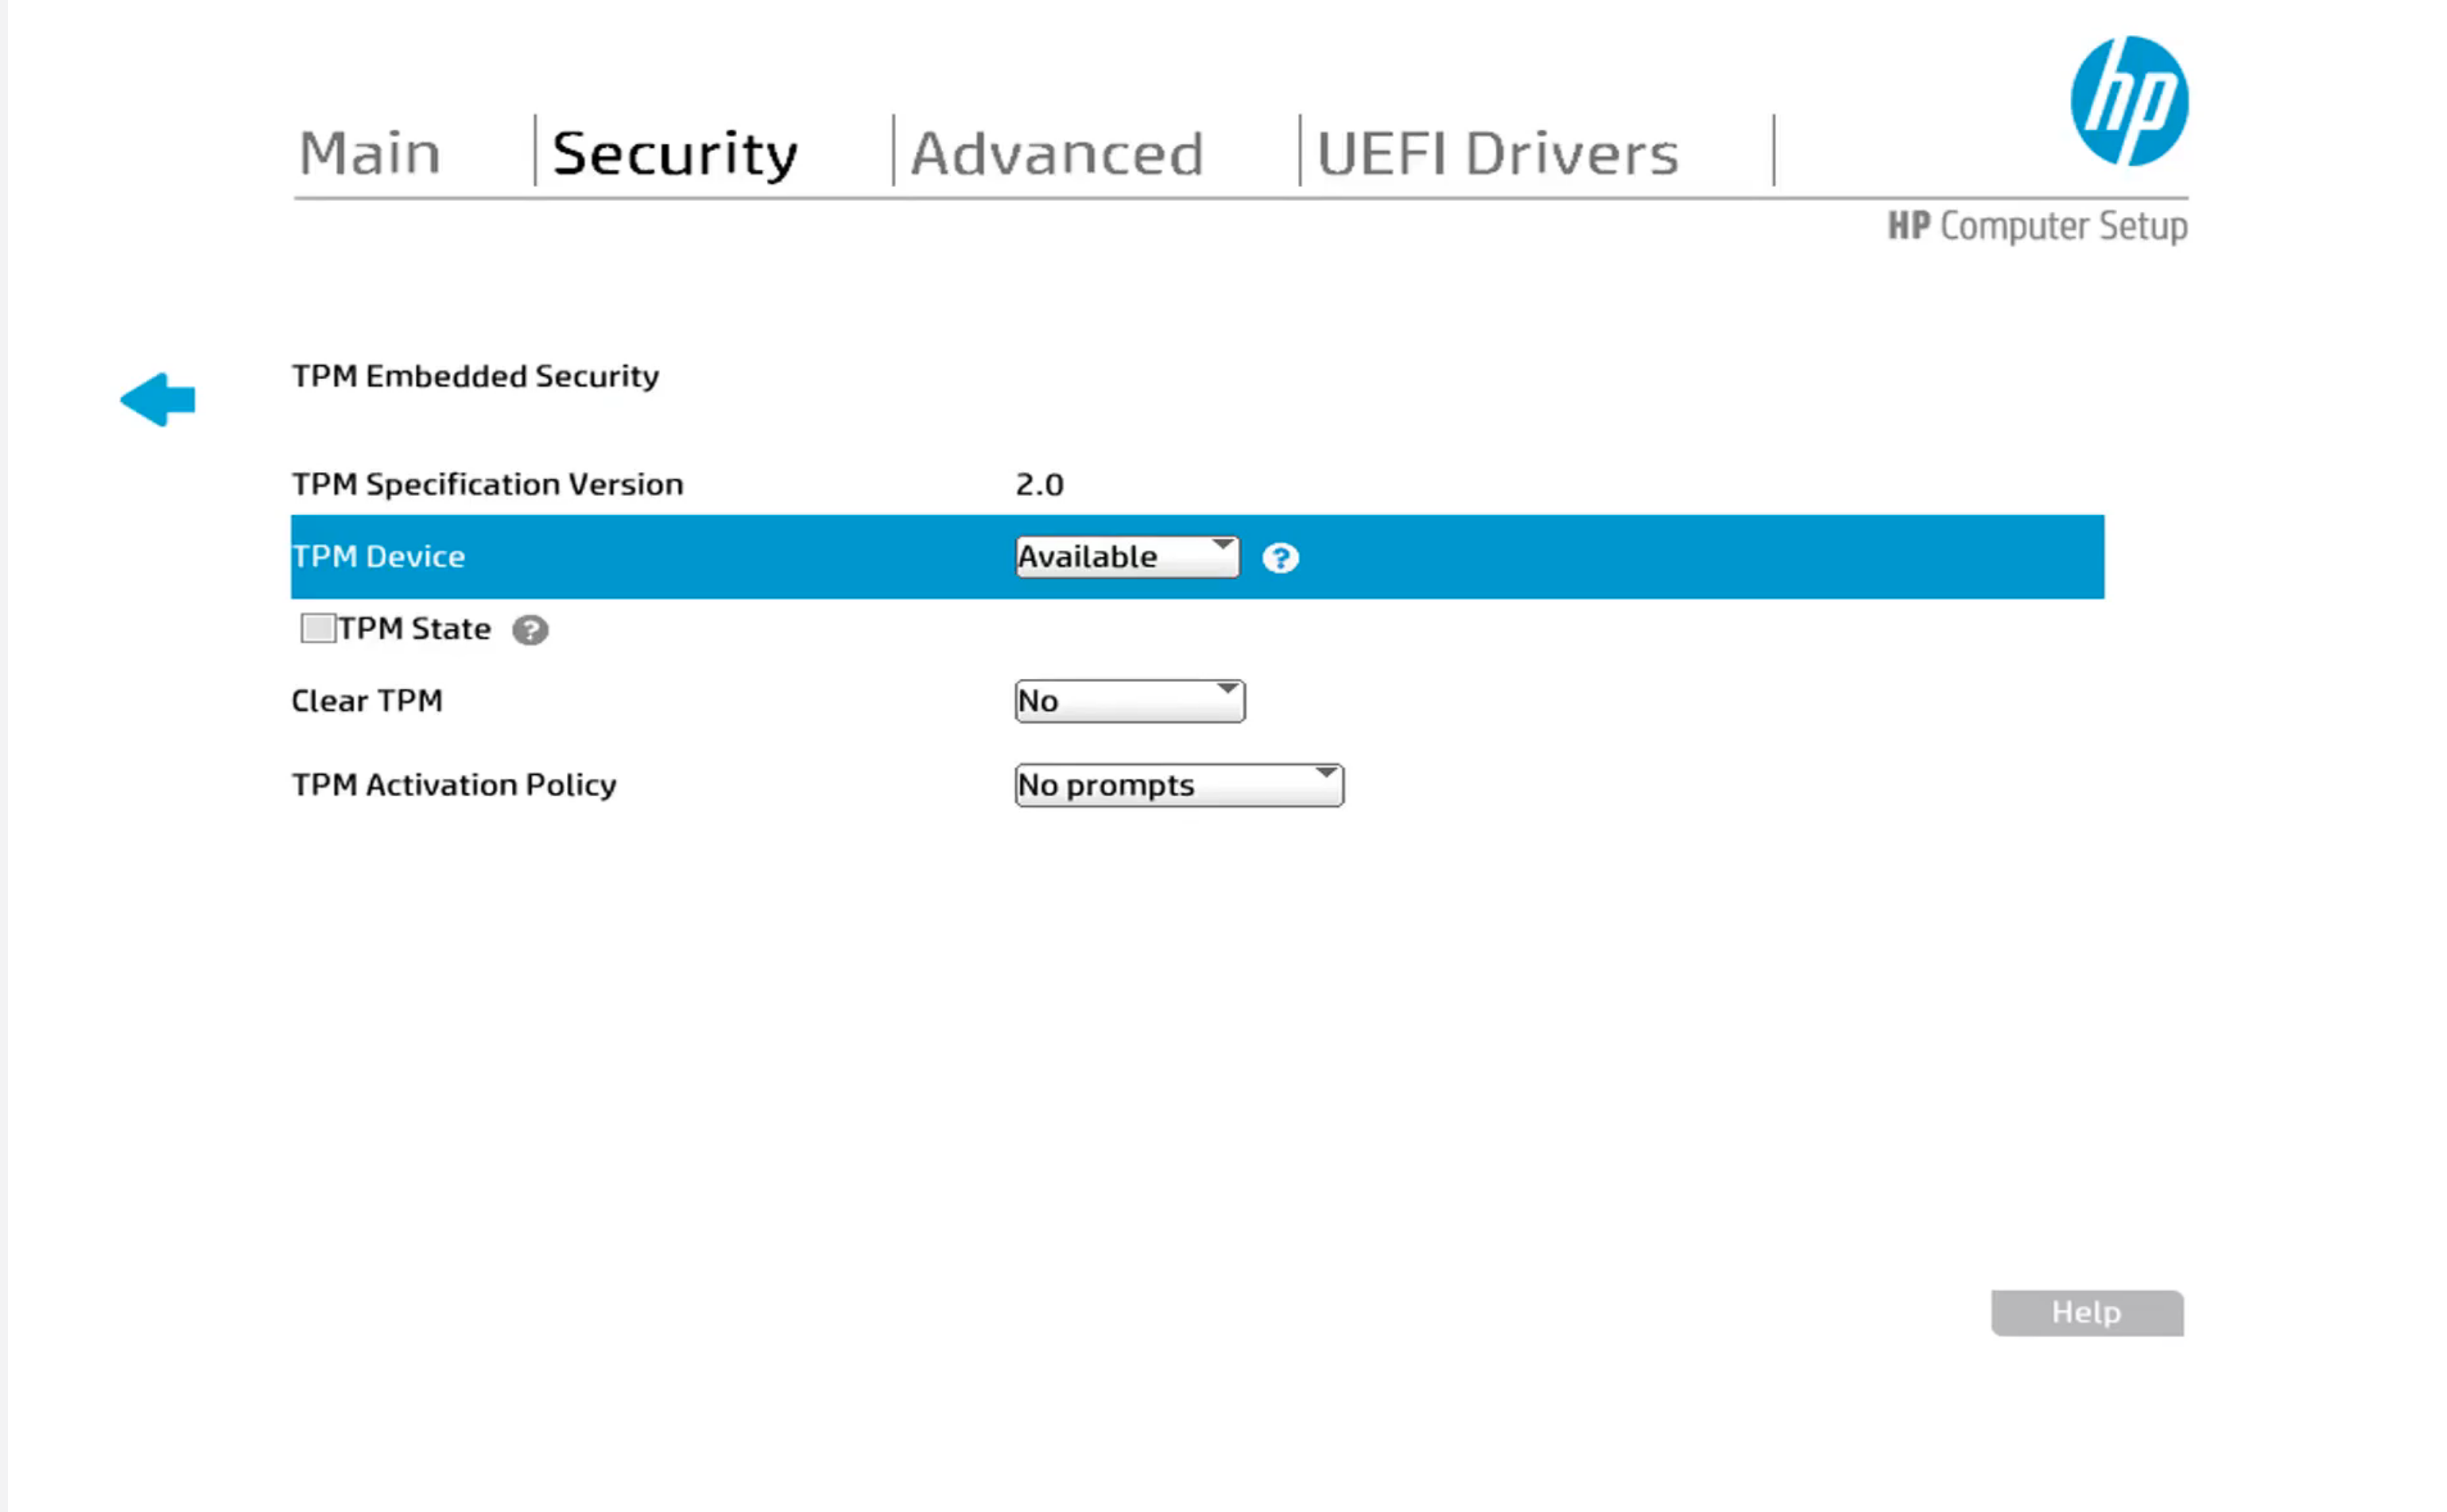Screen dimensions: 2447x1512
Task: Open help icon beside TPM Device dropdown
Action: 1279,558
